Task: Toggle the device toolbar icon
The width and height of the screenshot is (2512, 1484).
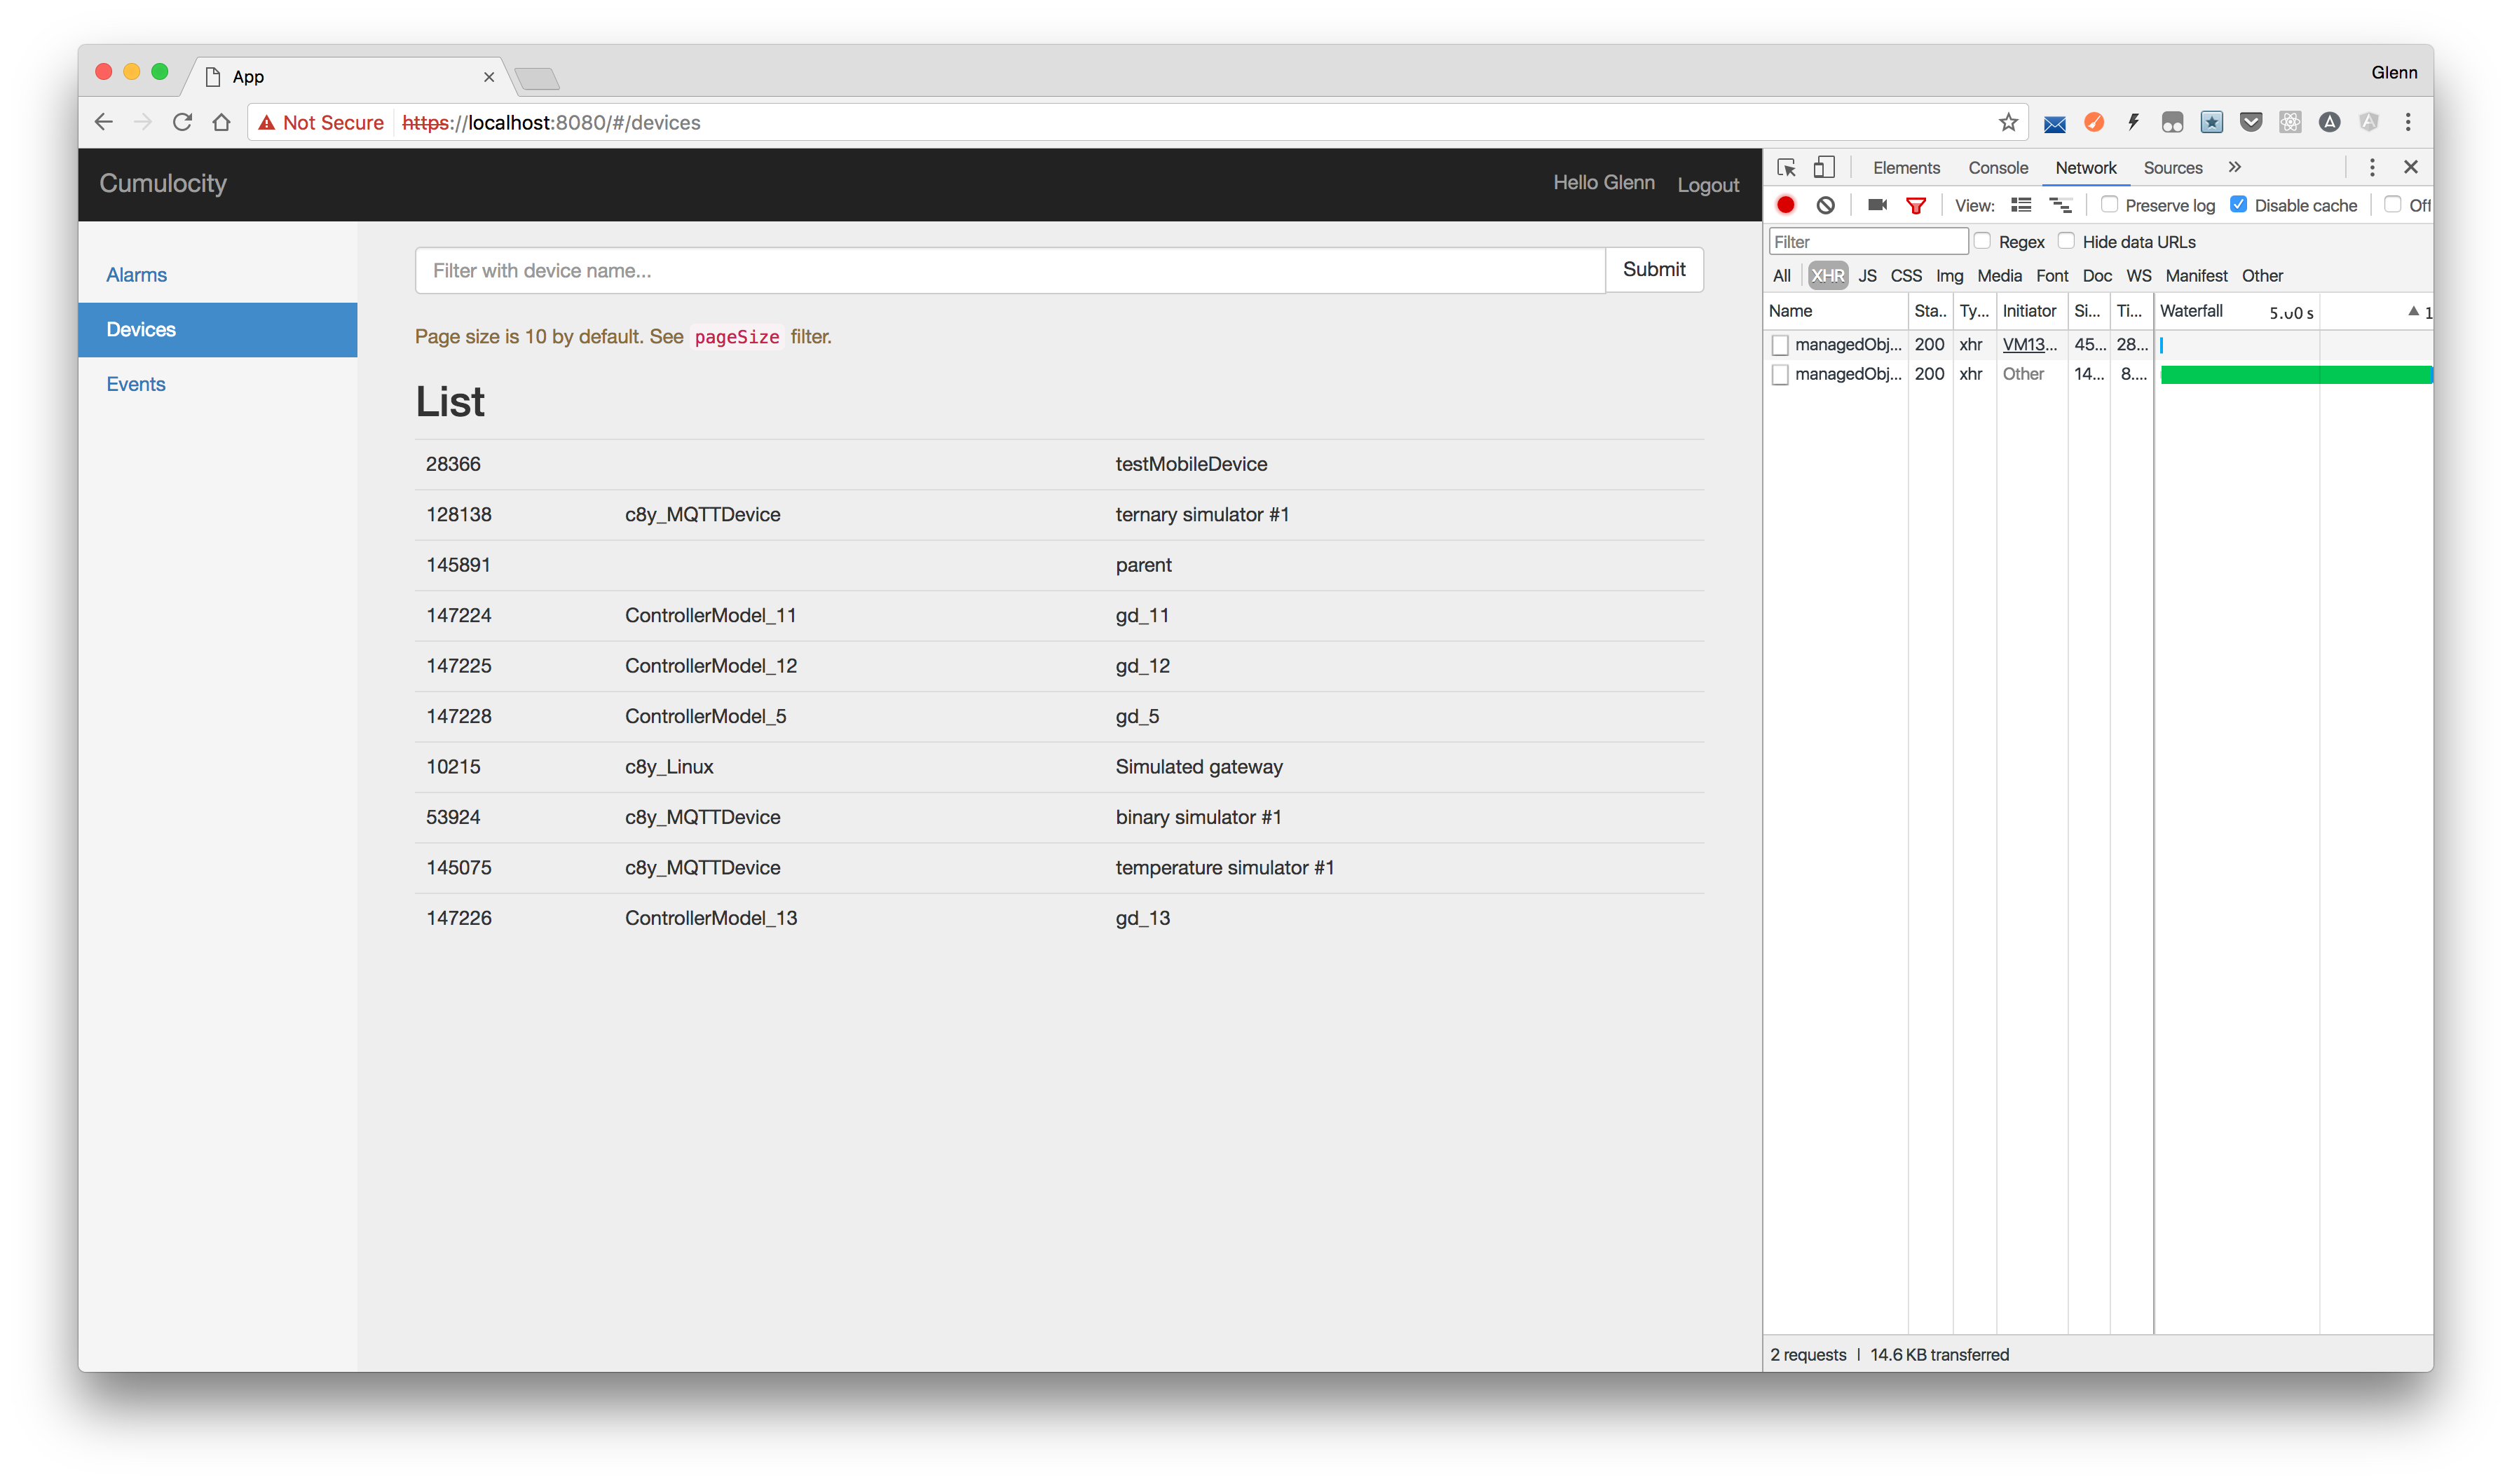Action: point(1824,168)
